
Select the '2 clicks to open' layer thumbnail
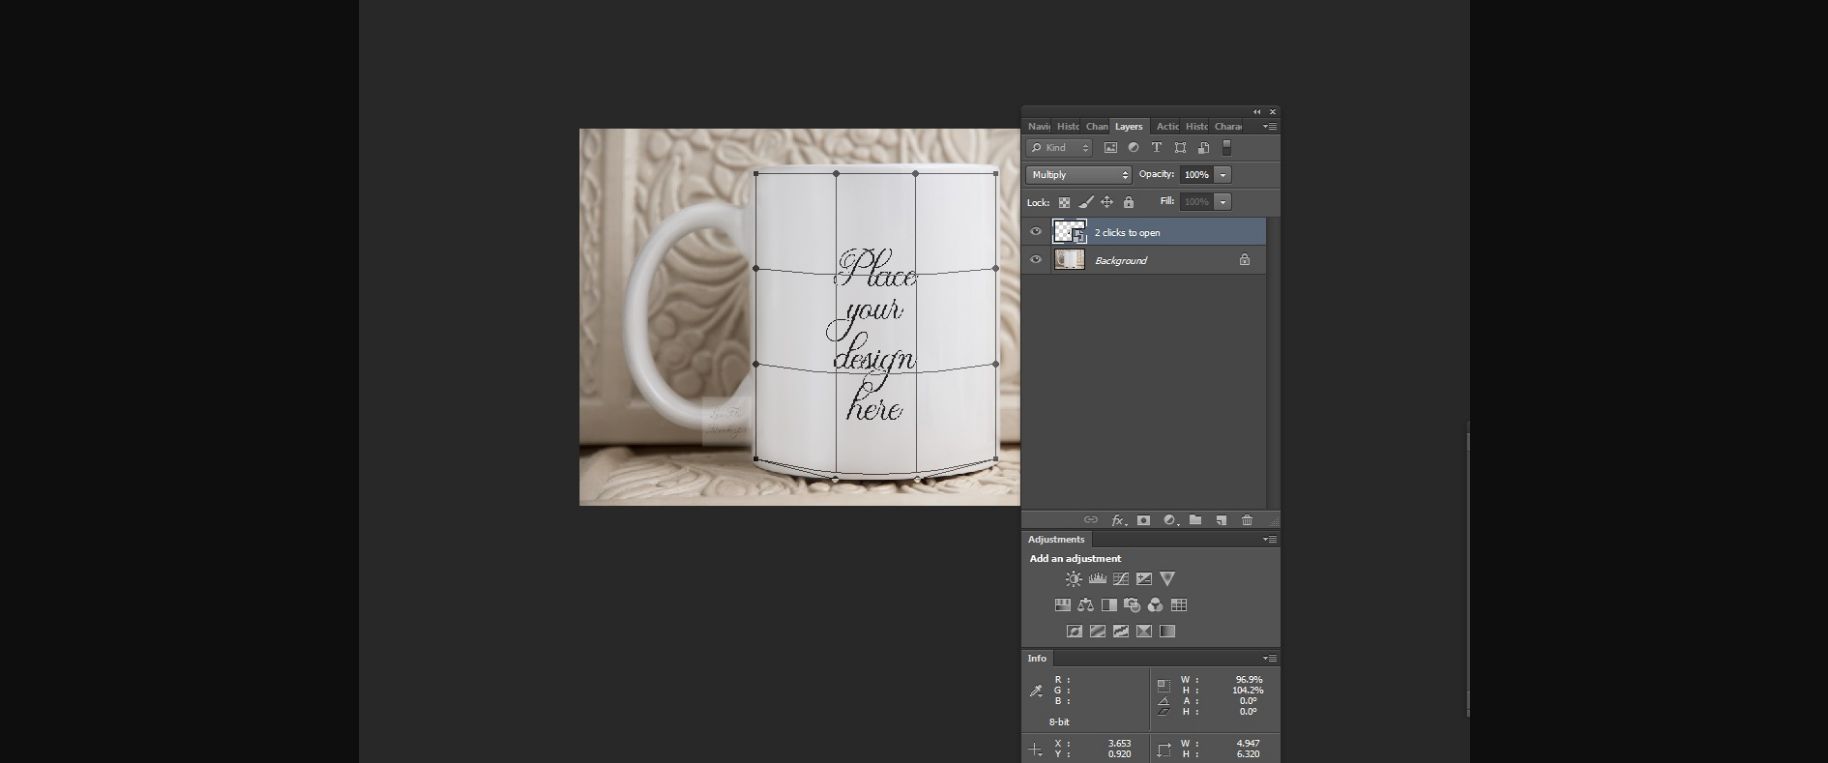click(1069, 232)
